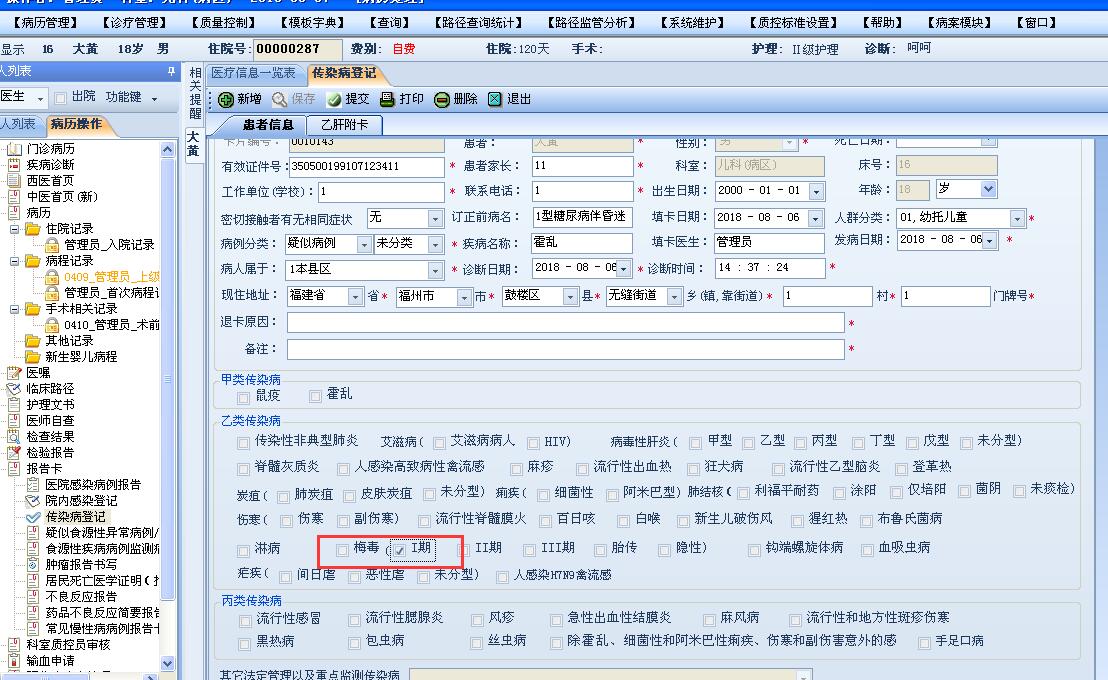Select the 住院记录 folder icon
The height and width of the screenshot is (680, 1108).
tap(33, 228)
